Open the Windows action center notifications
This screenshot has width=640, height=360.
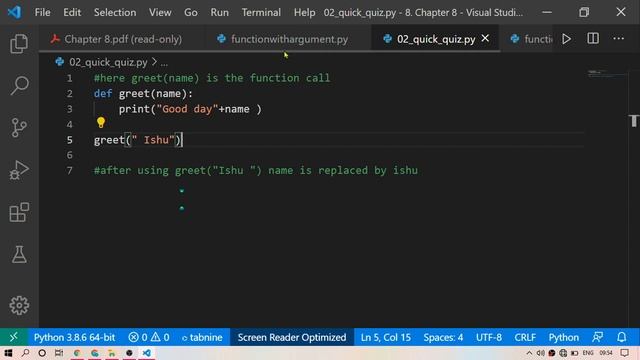click(624, 353)
